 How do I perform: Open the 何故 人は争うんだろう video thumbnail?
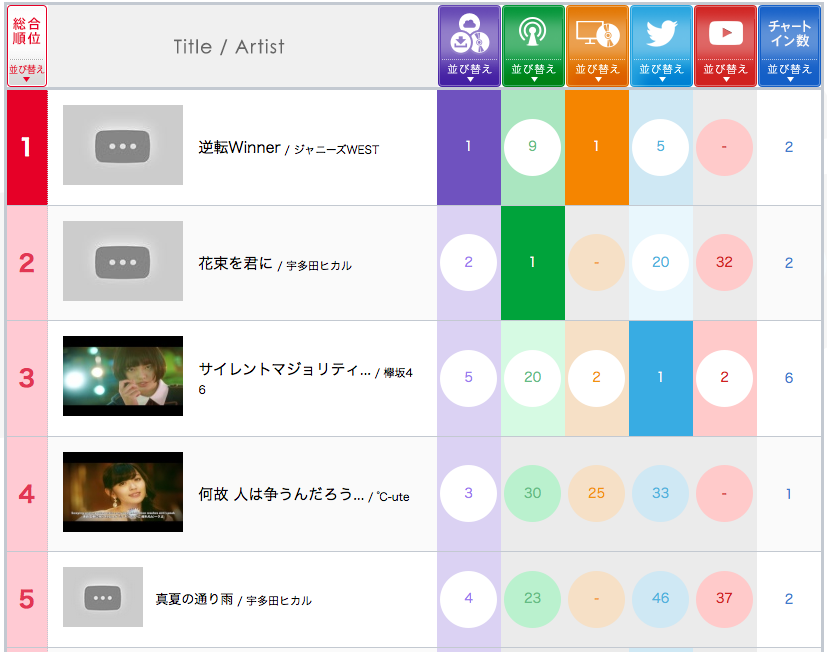[123, 492]
